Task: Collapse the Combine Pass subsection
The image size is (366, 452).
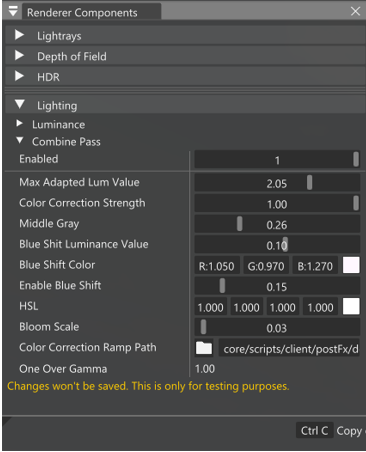Action: coord(20,140)
